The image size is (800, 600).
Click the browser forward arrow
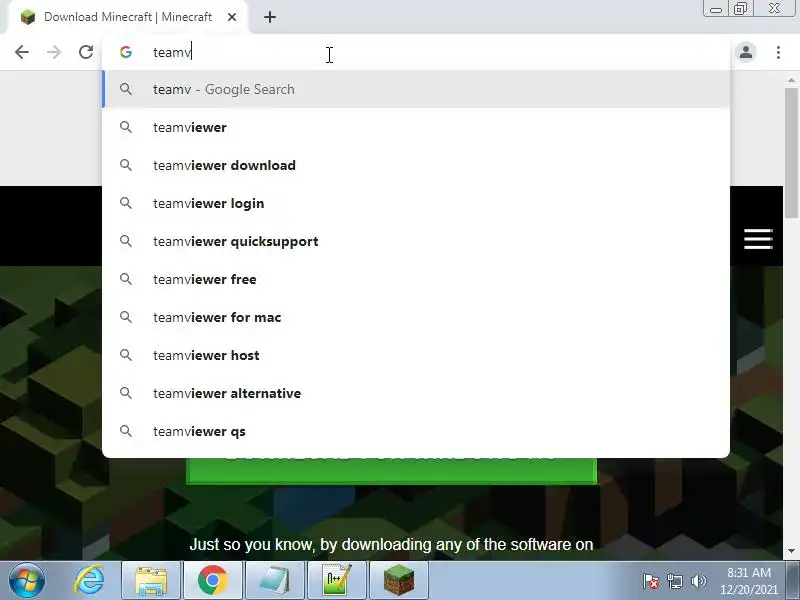(x=54, y=52)
